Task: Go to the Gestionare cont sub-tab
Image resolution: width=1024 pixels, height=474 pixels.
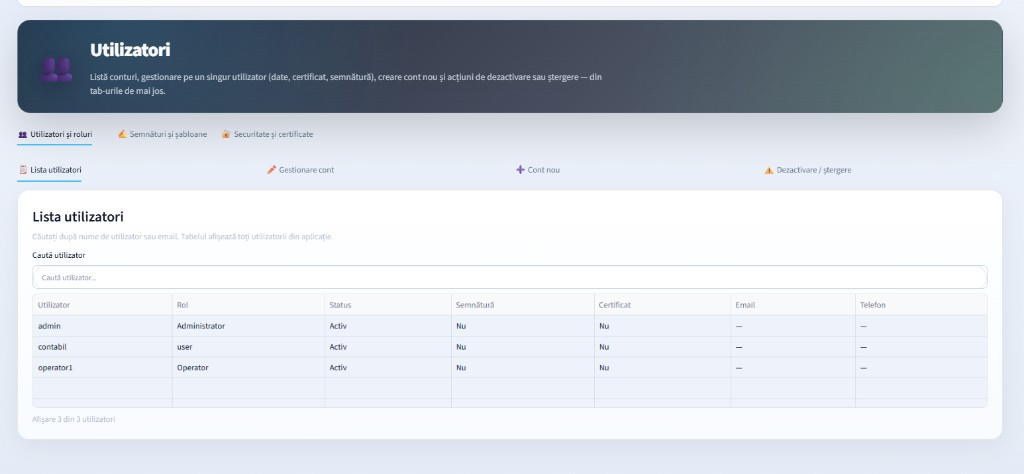Action: (300, 170)
